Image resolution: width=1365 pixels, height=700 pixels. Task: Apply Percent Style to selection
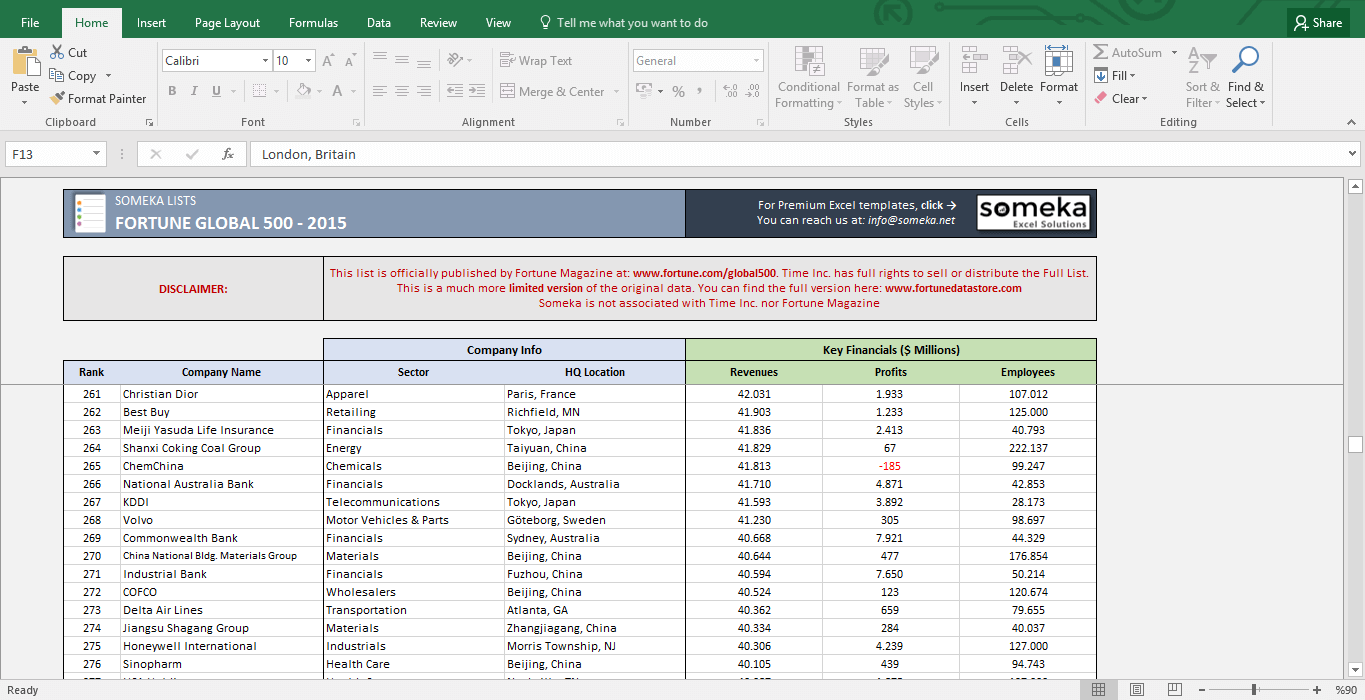679,90
